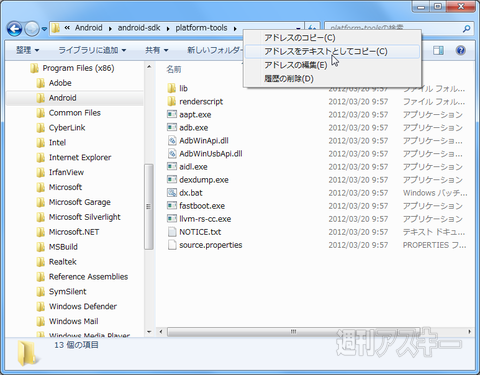Click the folder icon in address bar

tap(56, 28)
